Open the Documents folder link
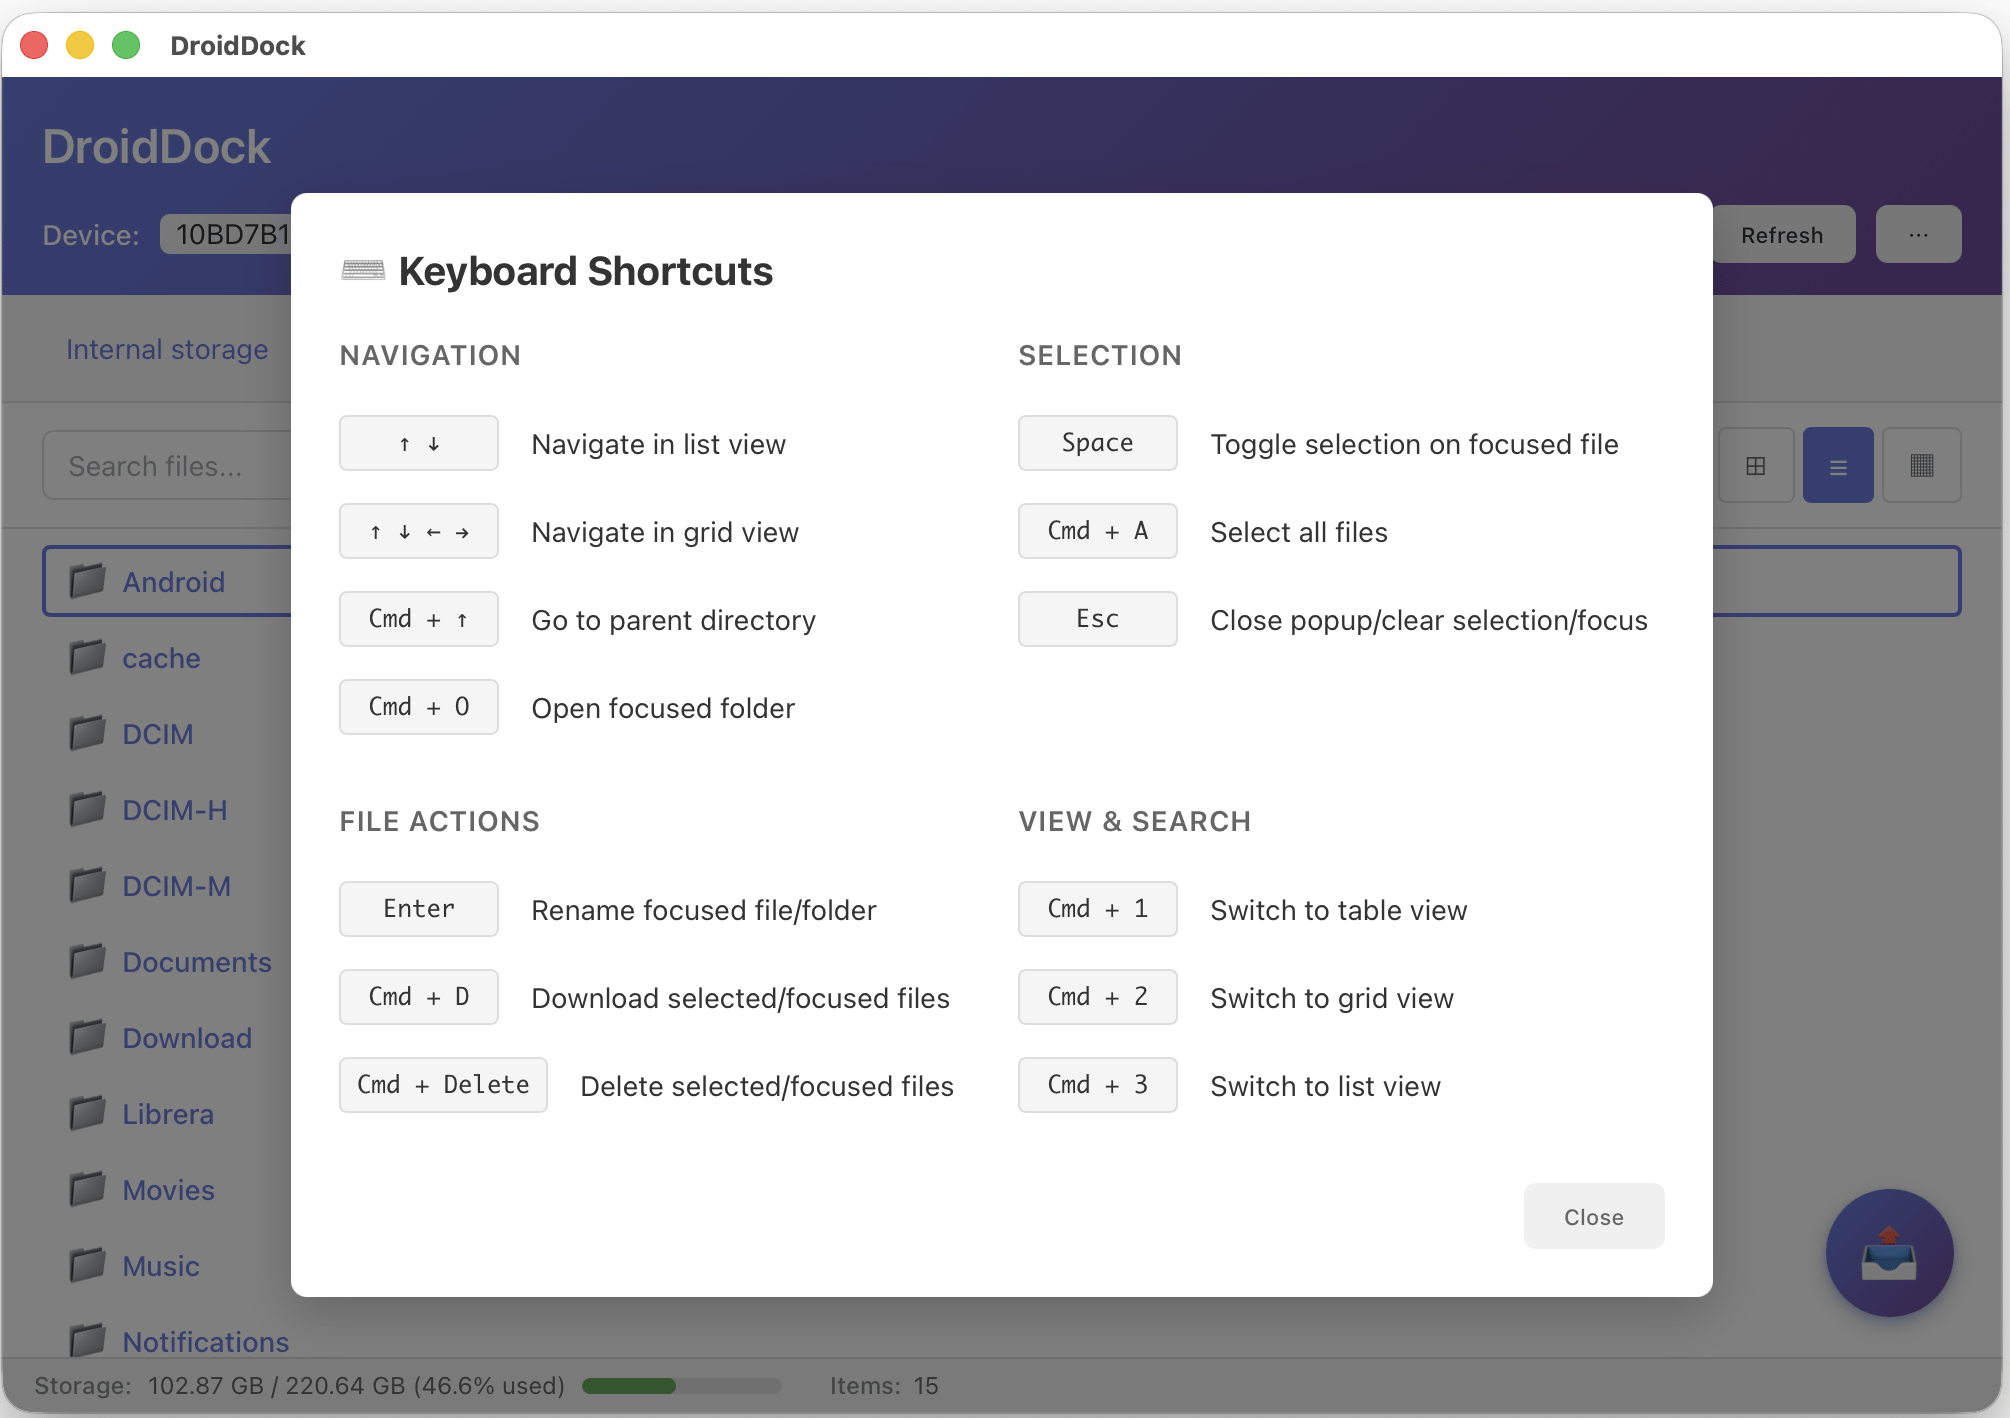 (x=197, y=962)
